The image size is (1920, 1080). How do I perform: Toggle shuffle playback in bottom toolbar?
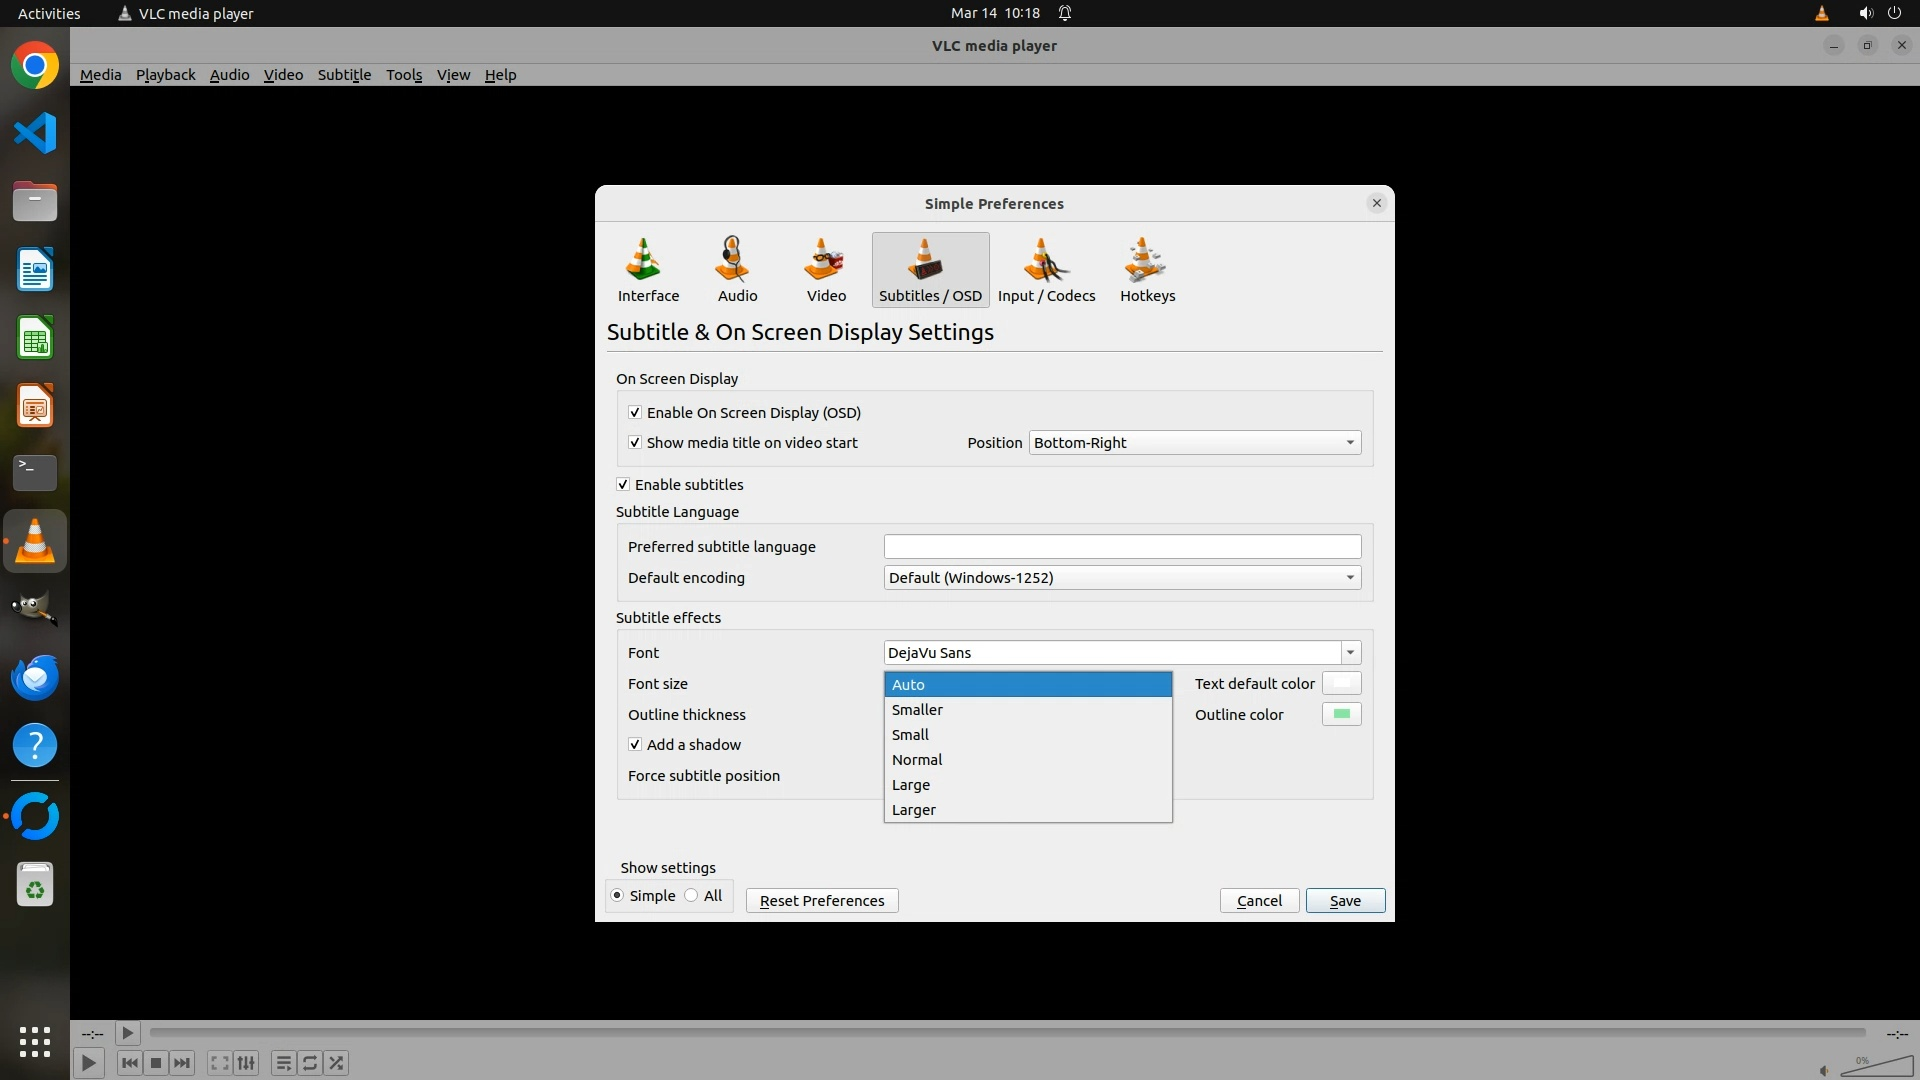pyautogui.click(x=337, y=1063)
